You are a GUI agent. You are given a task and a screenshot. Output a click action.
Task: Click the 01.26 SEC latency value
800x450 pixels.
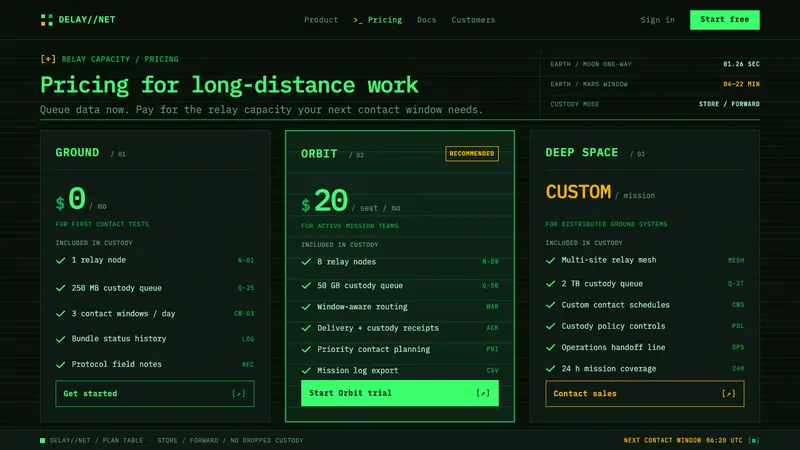741,64
